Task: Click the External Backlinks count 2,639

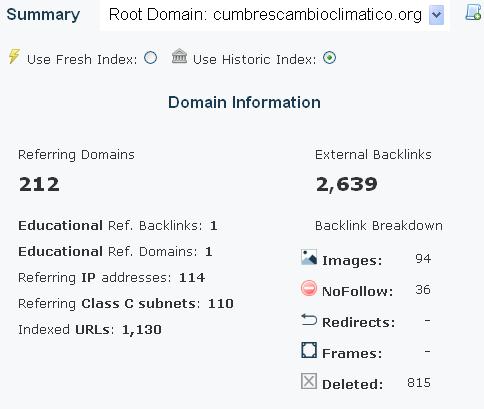Action: pos(347,184)
